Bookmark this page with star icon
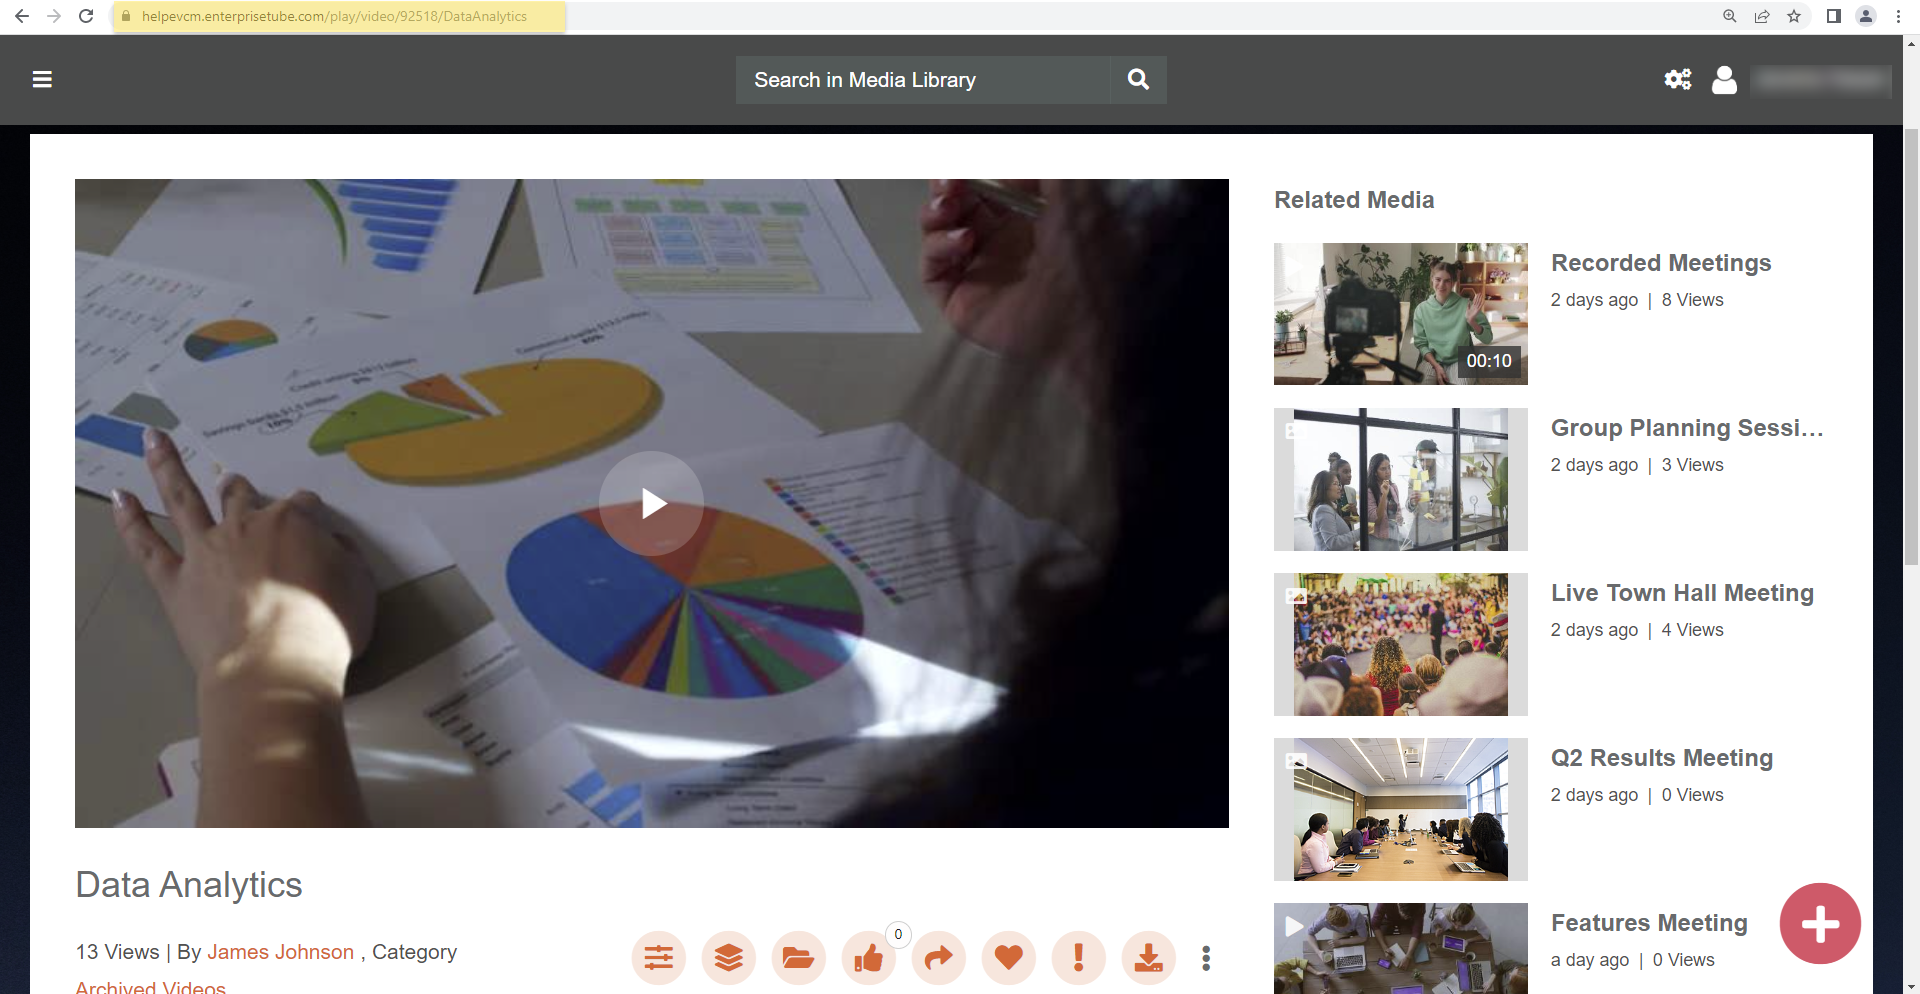 click(1794, 16)
